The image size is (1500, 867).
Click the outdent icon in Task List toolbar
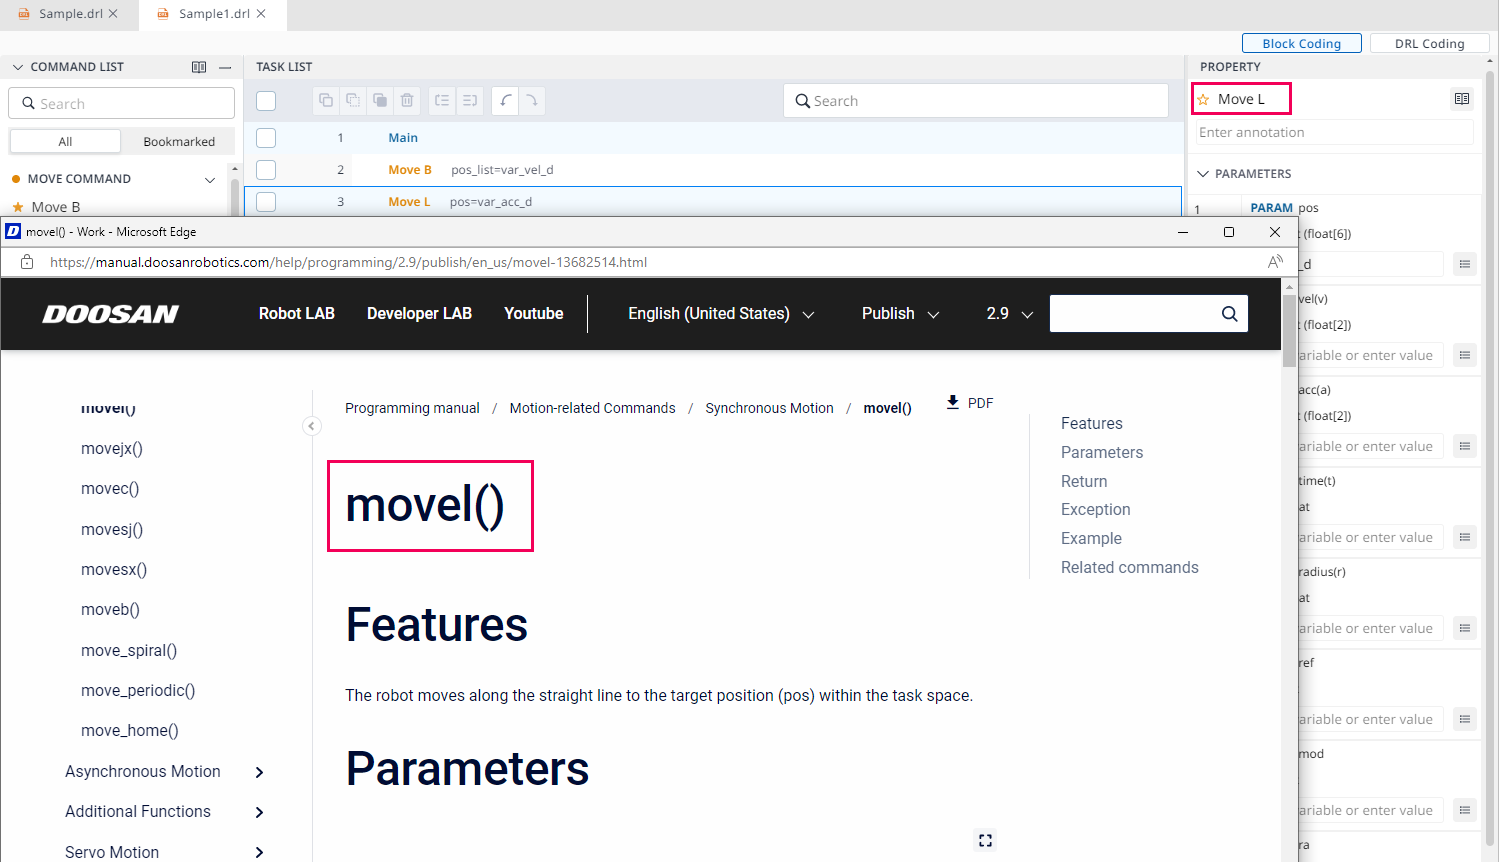pyautogui.click(x=442, y=100)
